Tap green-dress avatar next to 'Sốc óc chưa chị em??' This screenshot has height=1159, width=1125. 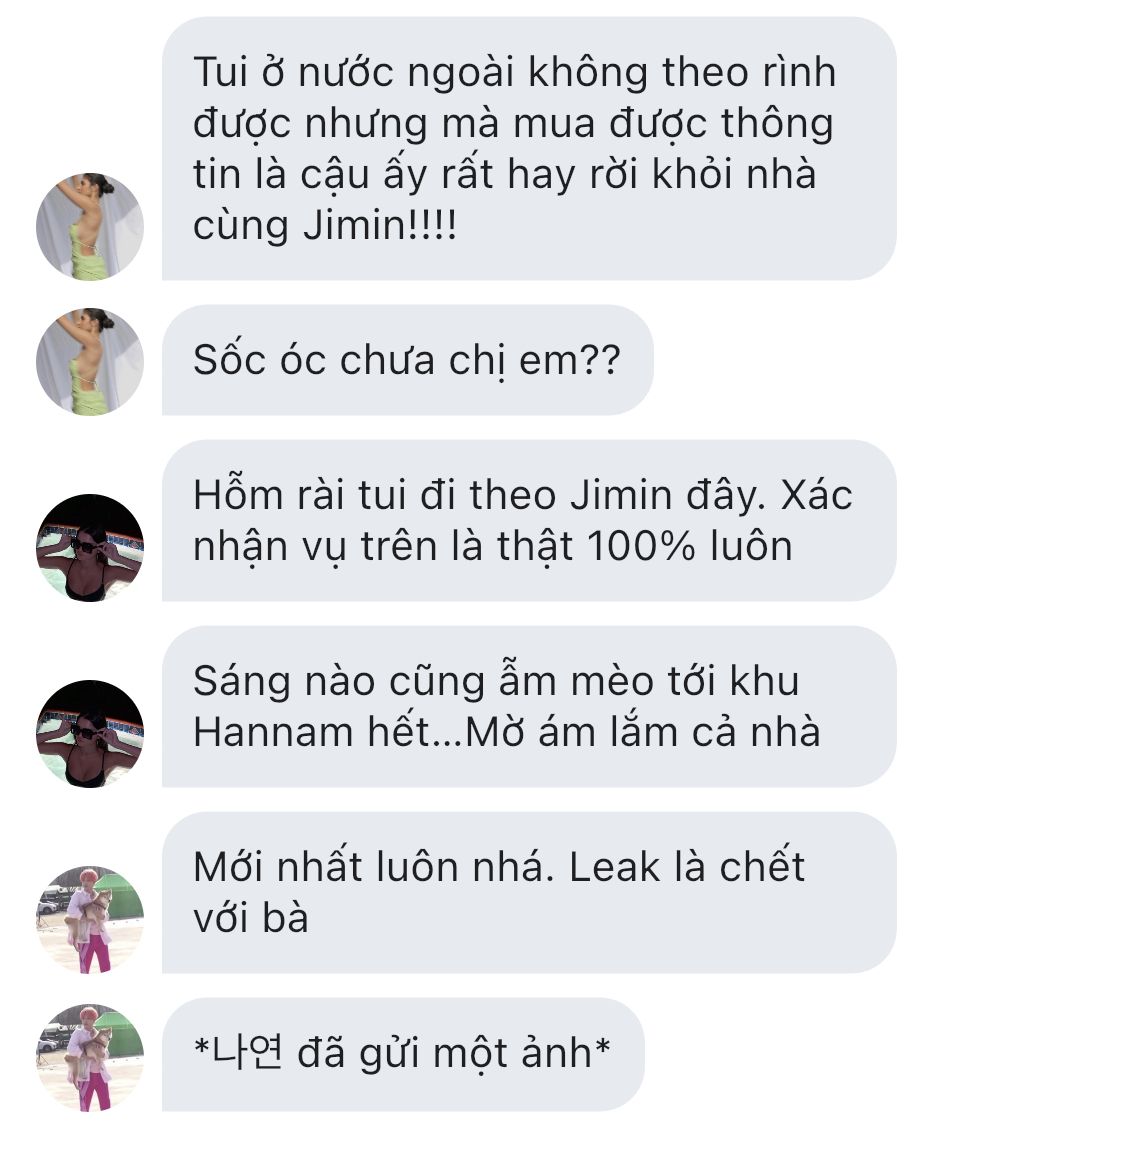(x=89, y=361)
